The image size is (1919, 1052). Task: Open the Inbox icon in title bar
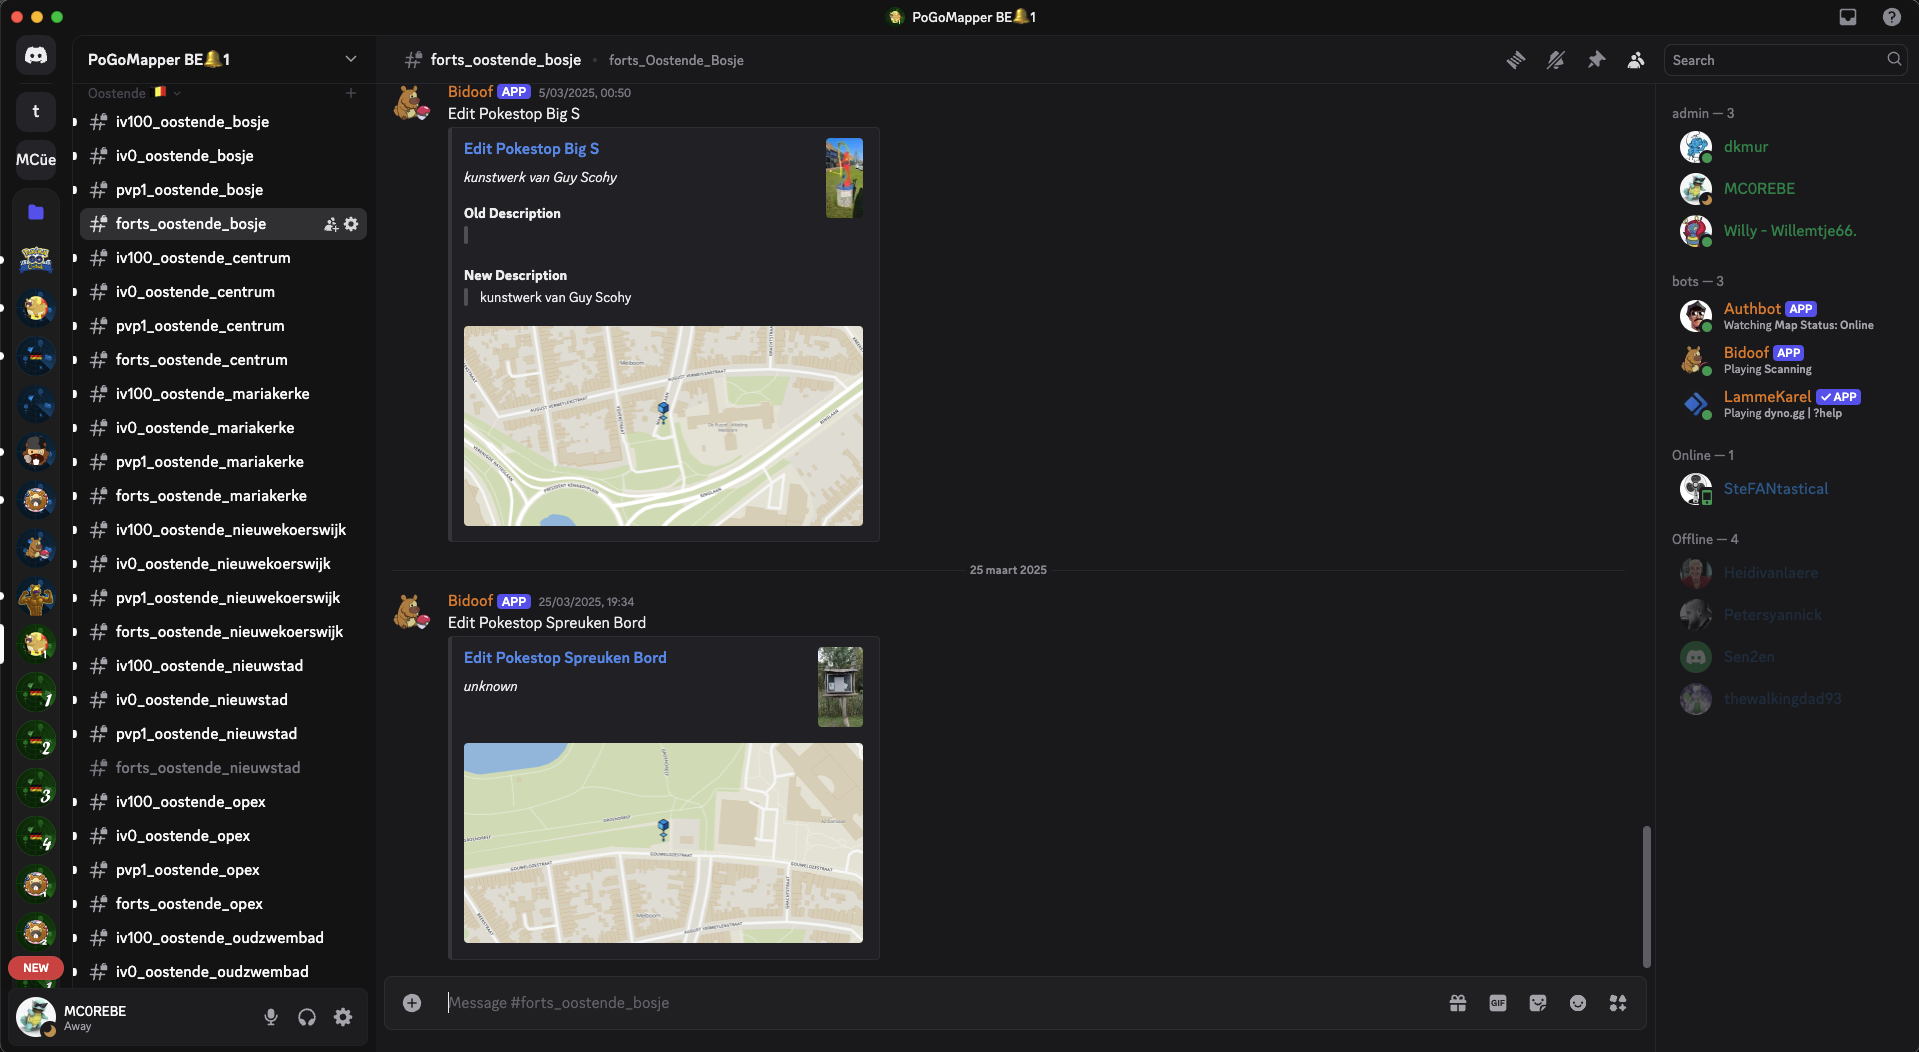(x=1848, y=17)
